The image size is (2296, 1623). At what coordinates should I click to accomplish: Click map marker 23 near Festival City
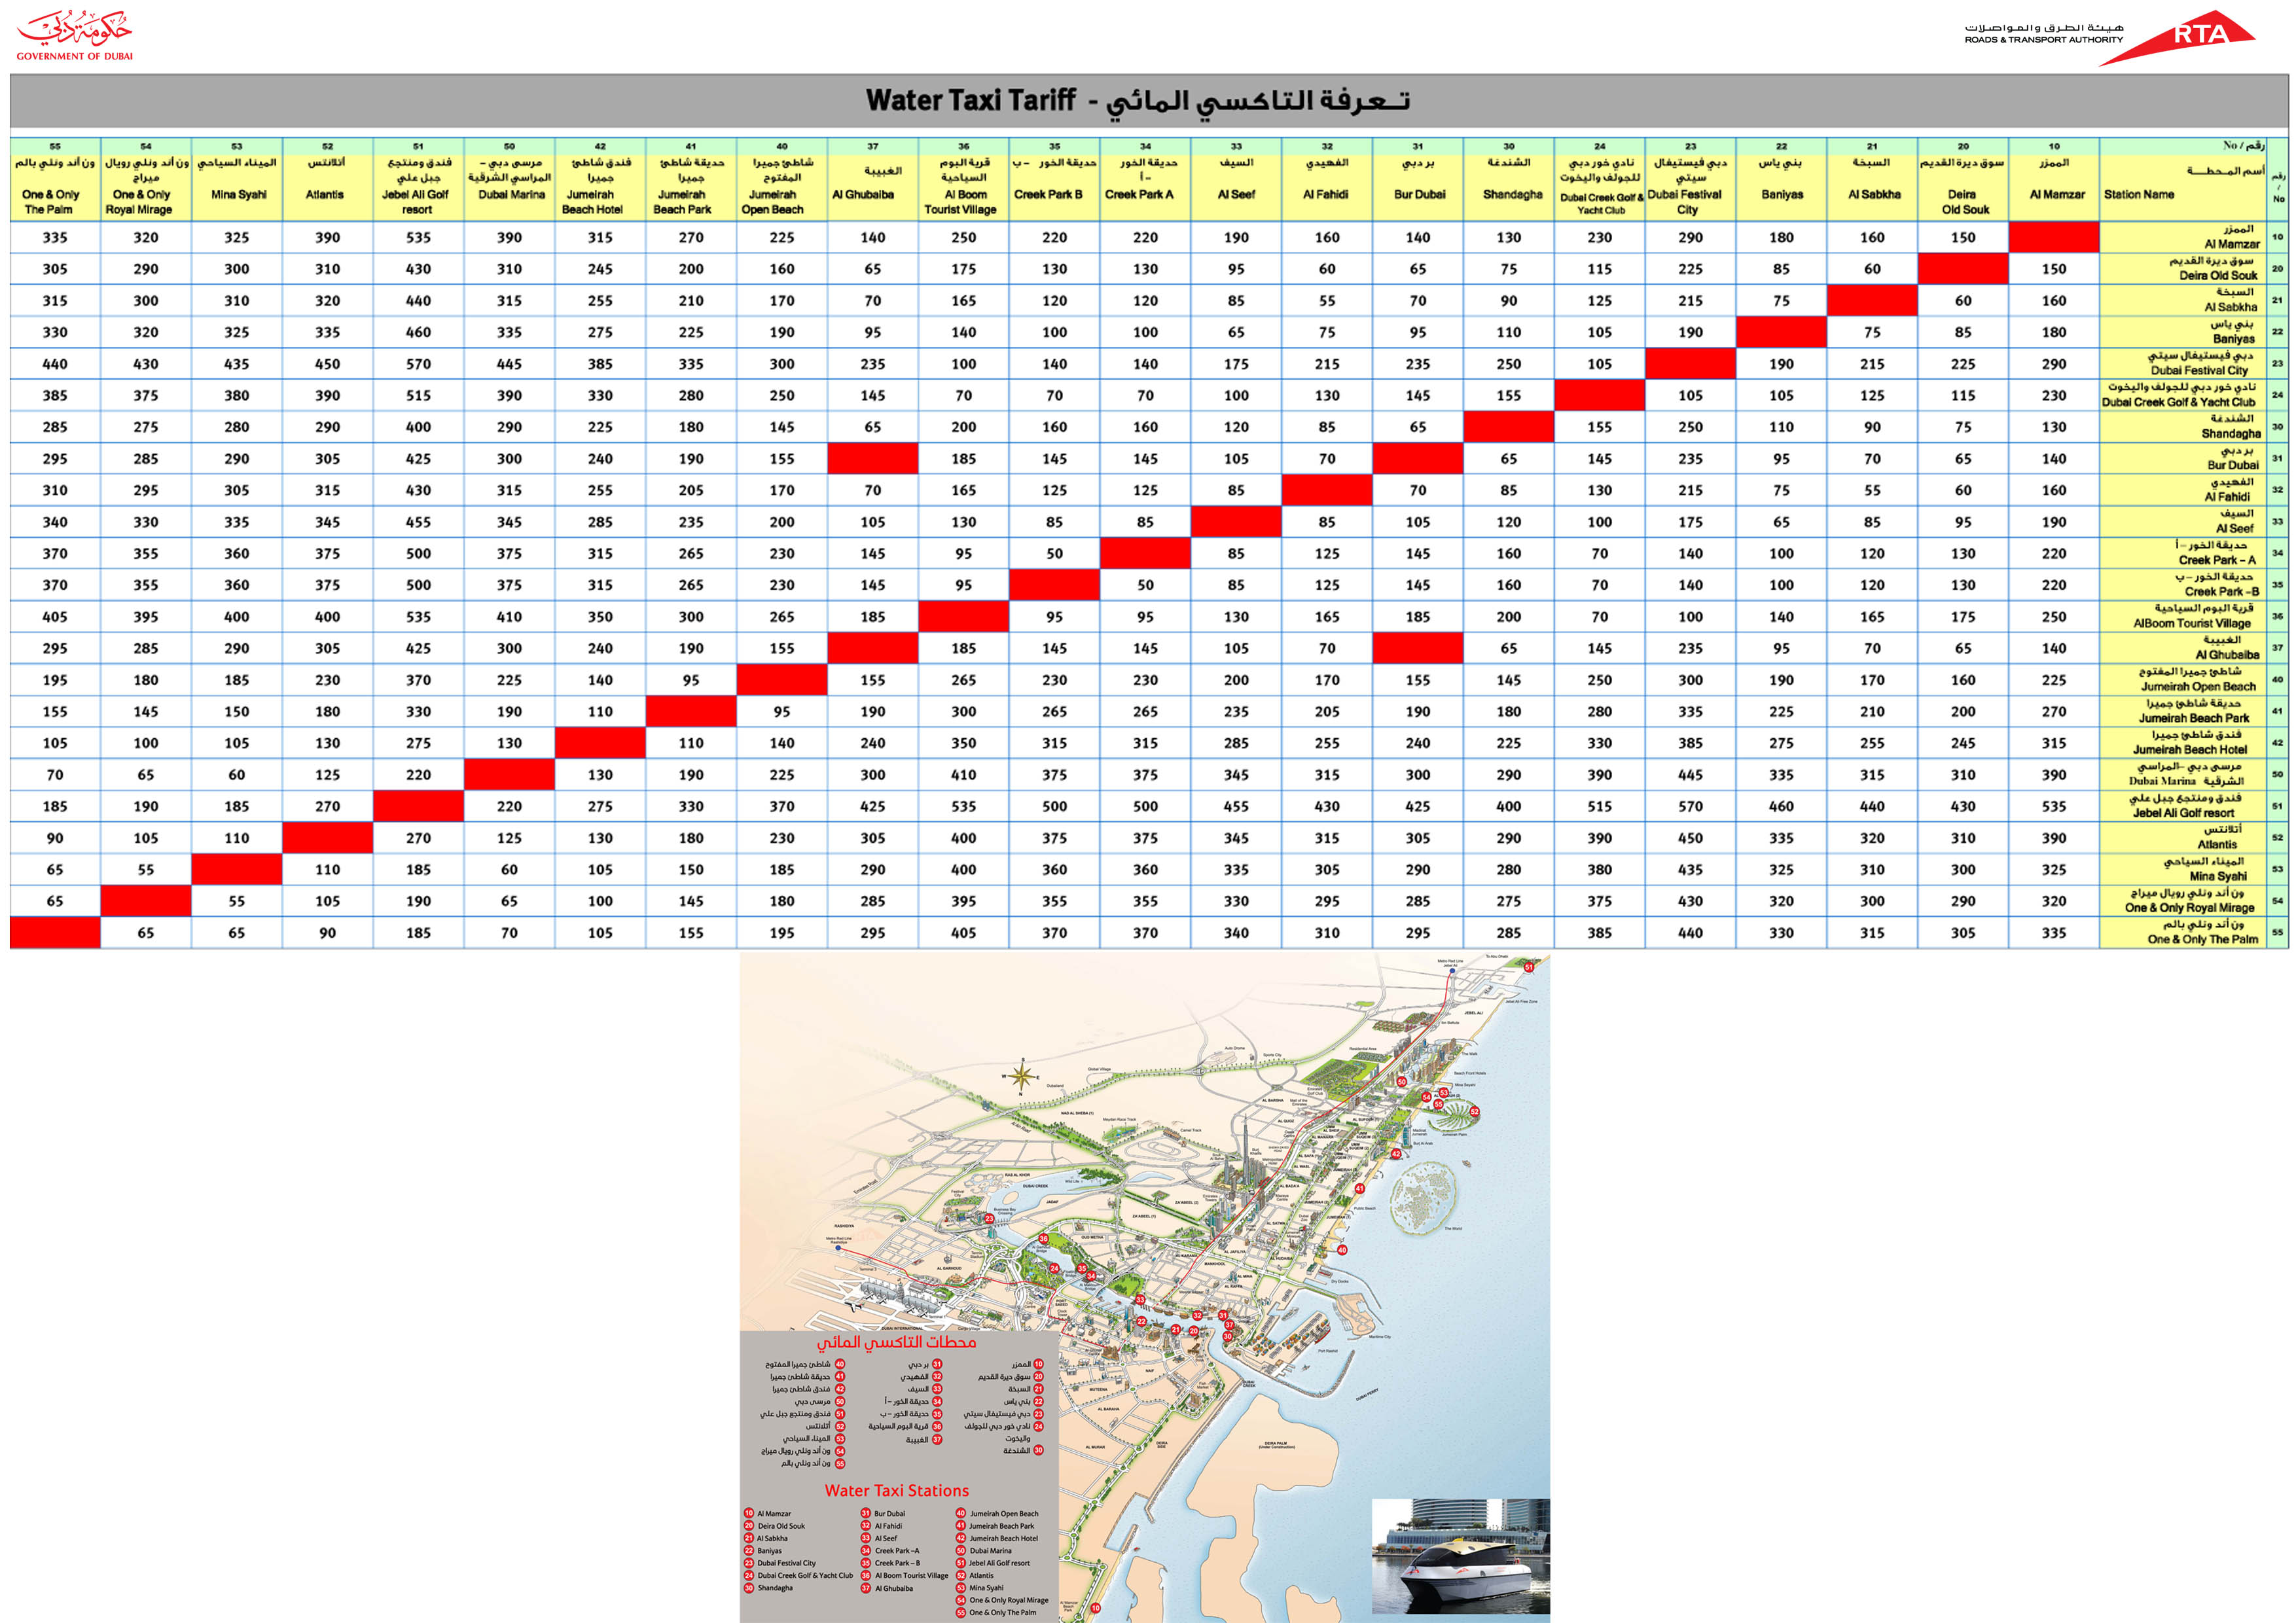coord(990,1219)
